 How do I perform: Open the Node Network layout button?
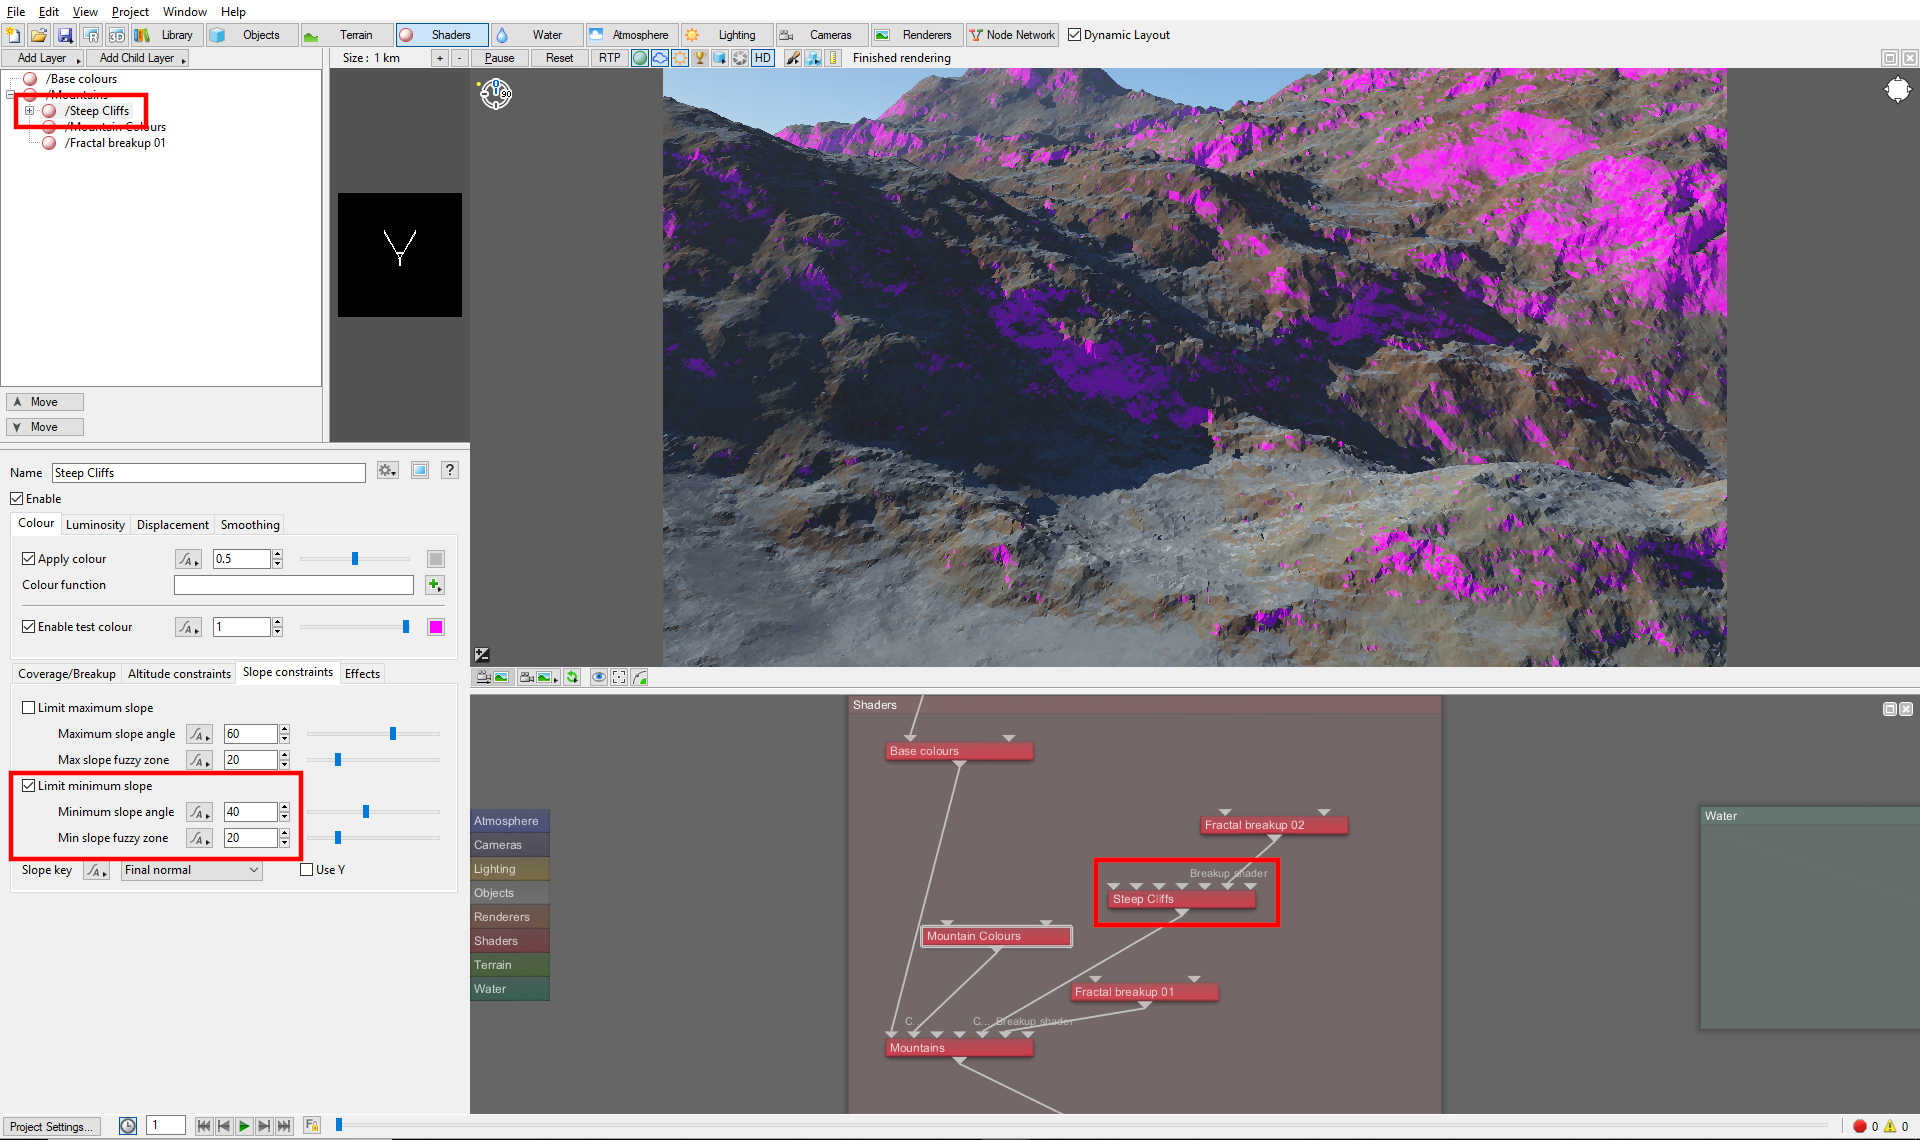point(1012,35)
